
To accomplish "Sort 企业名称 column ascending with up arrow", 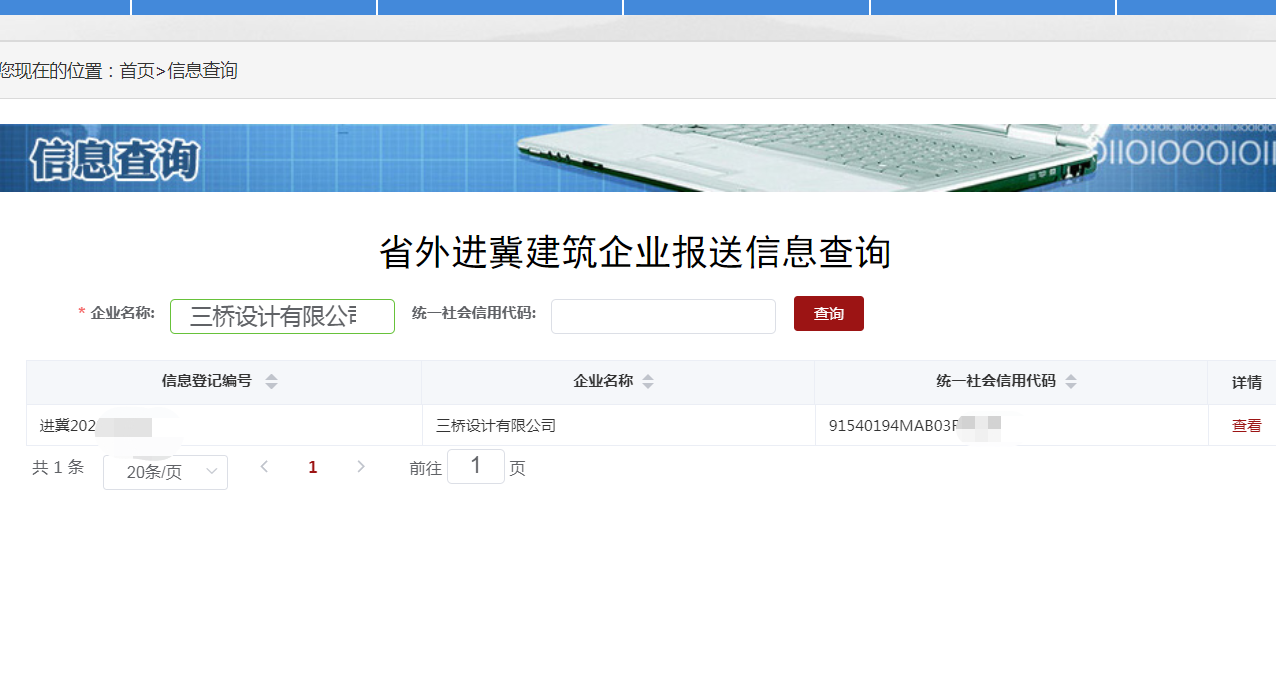I will coord(648,377).
